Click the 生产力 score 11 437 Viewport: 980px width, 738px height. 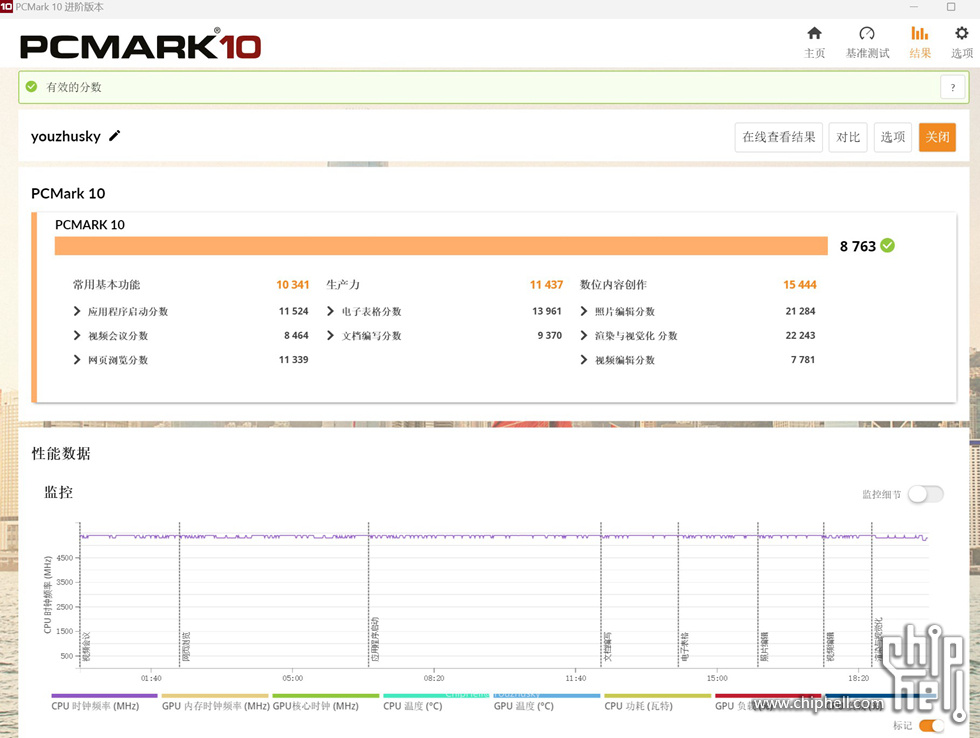click(546, 285)
